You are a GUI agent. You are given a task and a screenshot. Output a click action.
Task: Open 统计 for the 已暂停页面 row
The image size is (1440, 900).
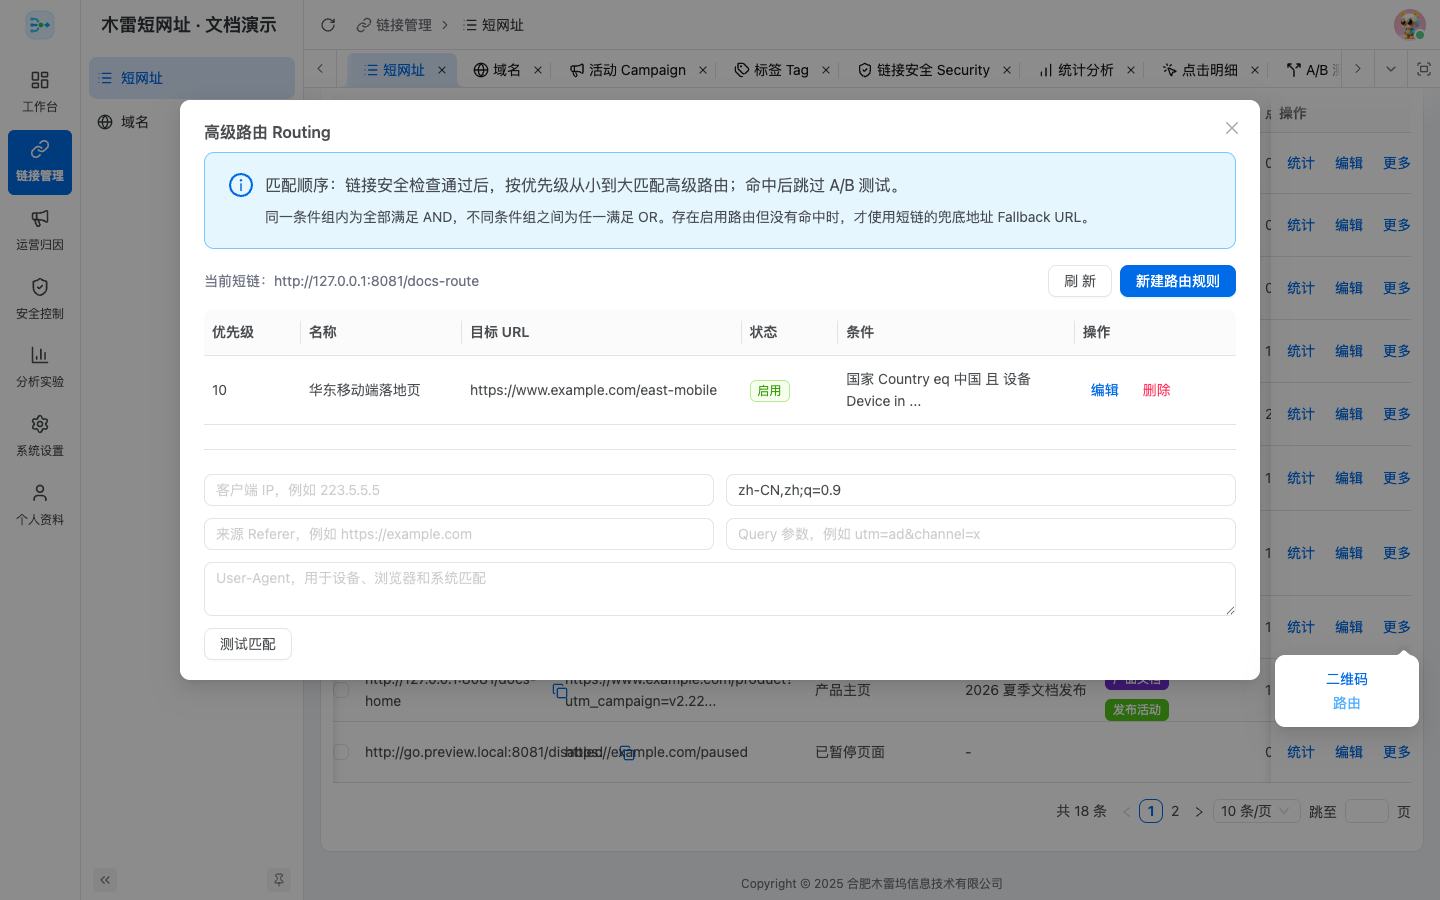tap(1301, 752)
